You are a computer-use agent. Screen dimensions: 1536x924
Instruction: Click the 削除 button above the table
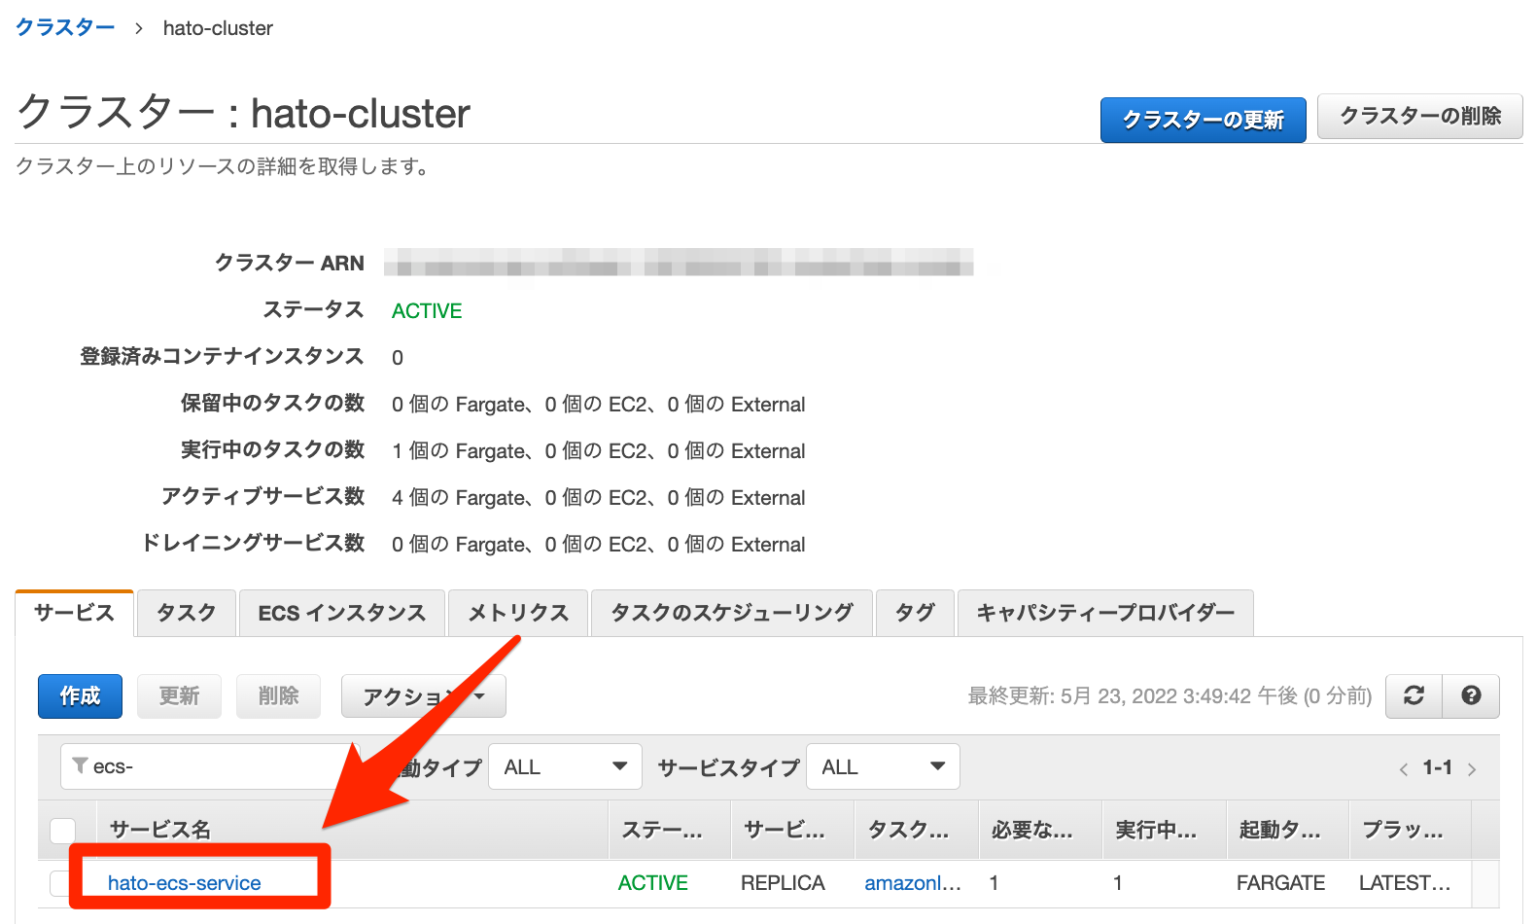tap(278, 696)
